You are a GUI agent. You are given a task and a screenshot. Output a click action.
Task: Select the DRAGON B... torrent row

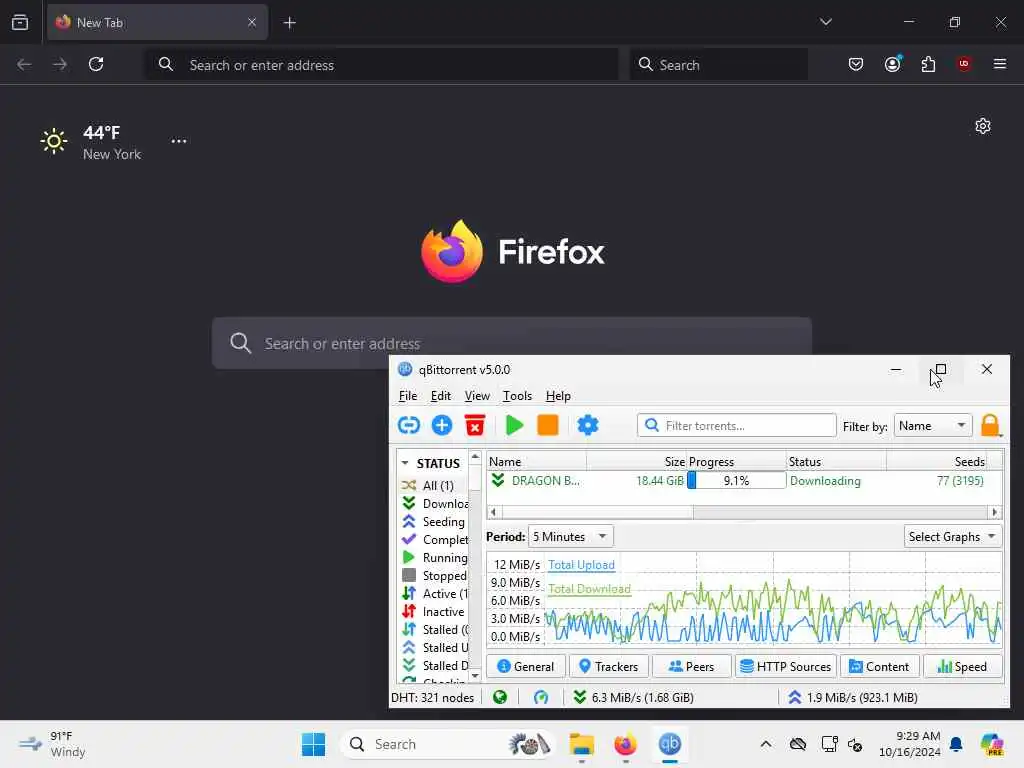pyautogui.click(x=744, y=481)
